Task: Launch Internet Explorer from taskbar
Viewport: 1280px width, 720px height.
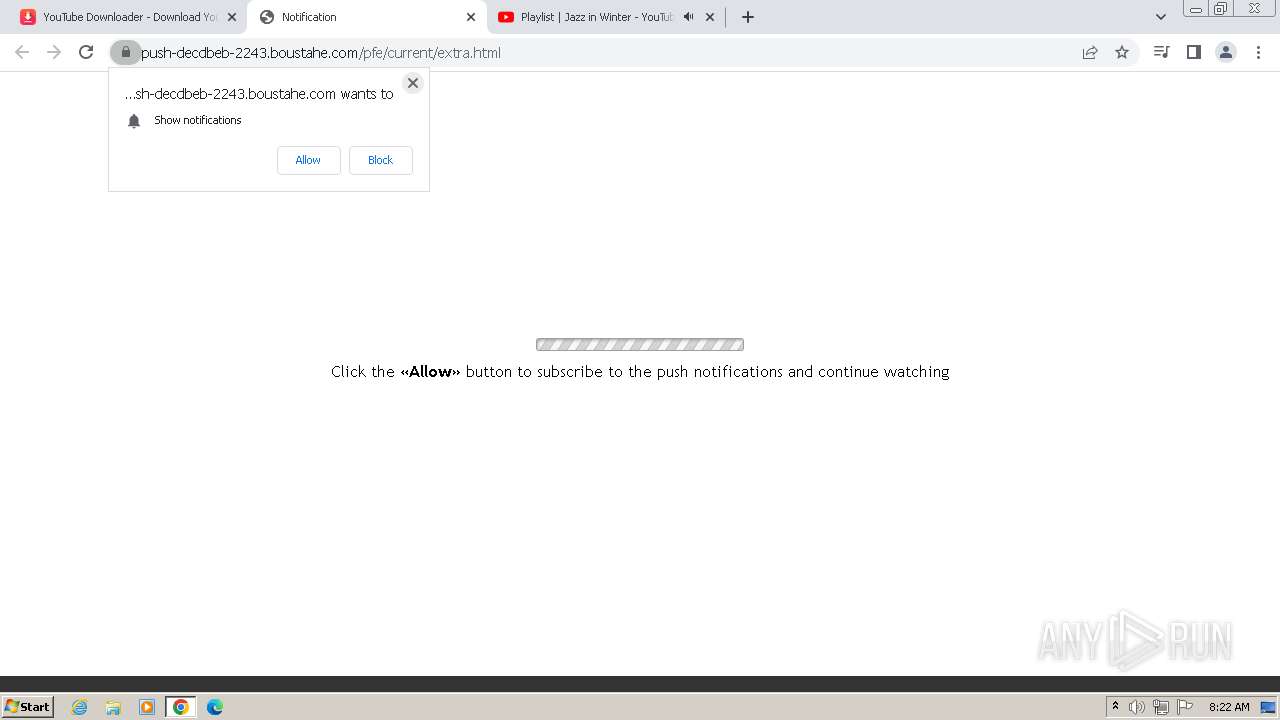Action: point(79,707)
